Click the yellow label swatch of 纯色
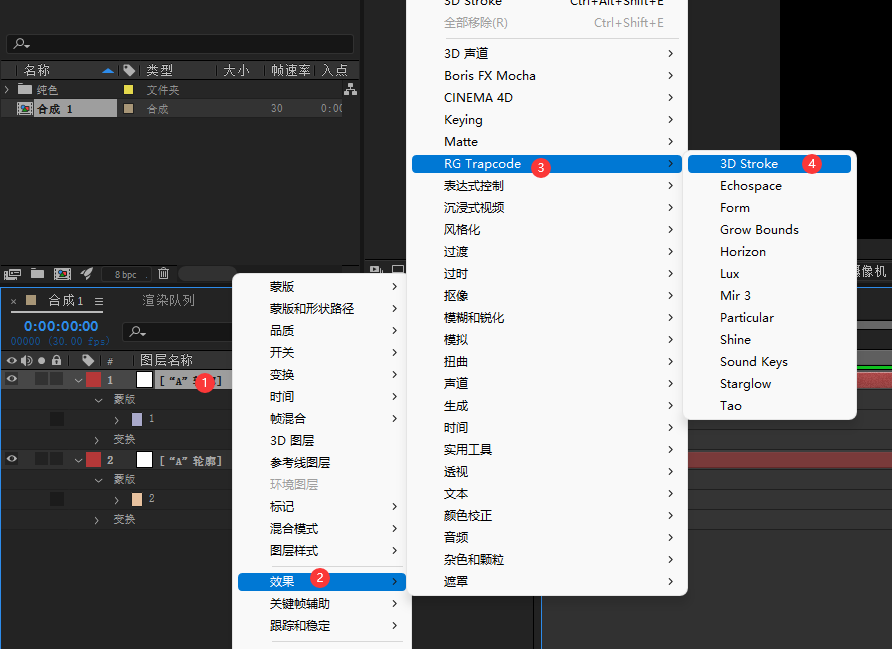This screenshot has height=649, width=892. pos(129,89)
